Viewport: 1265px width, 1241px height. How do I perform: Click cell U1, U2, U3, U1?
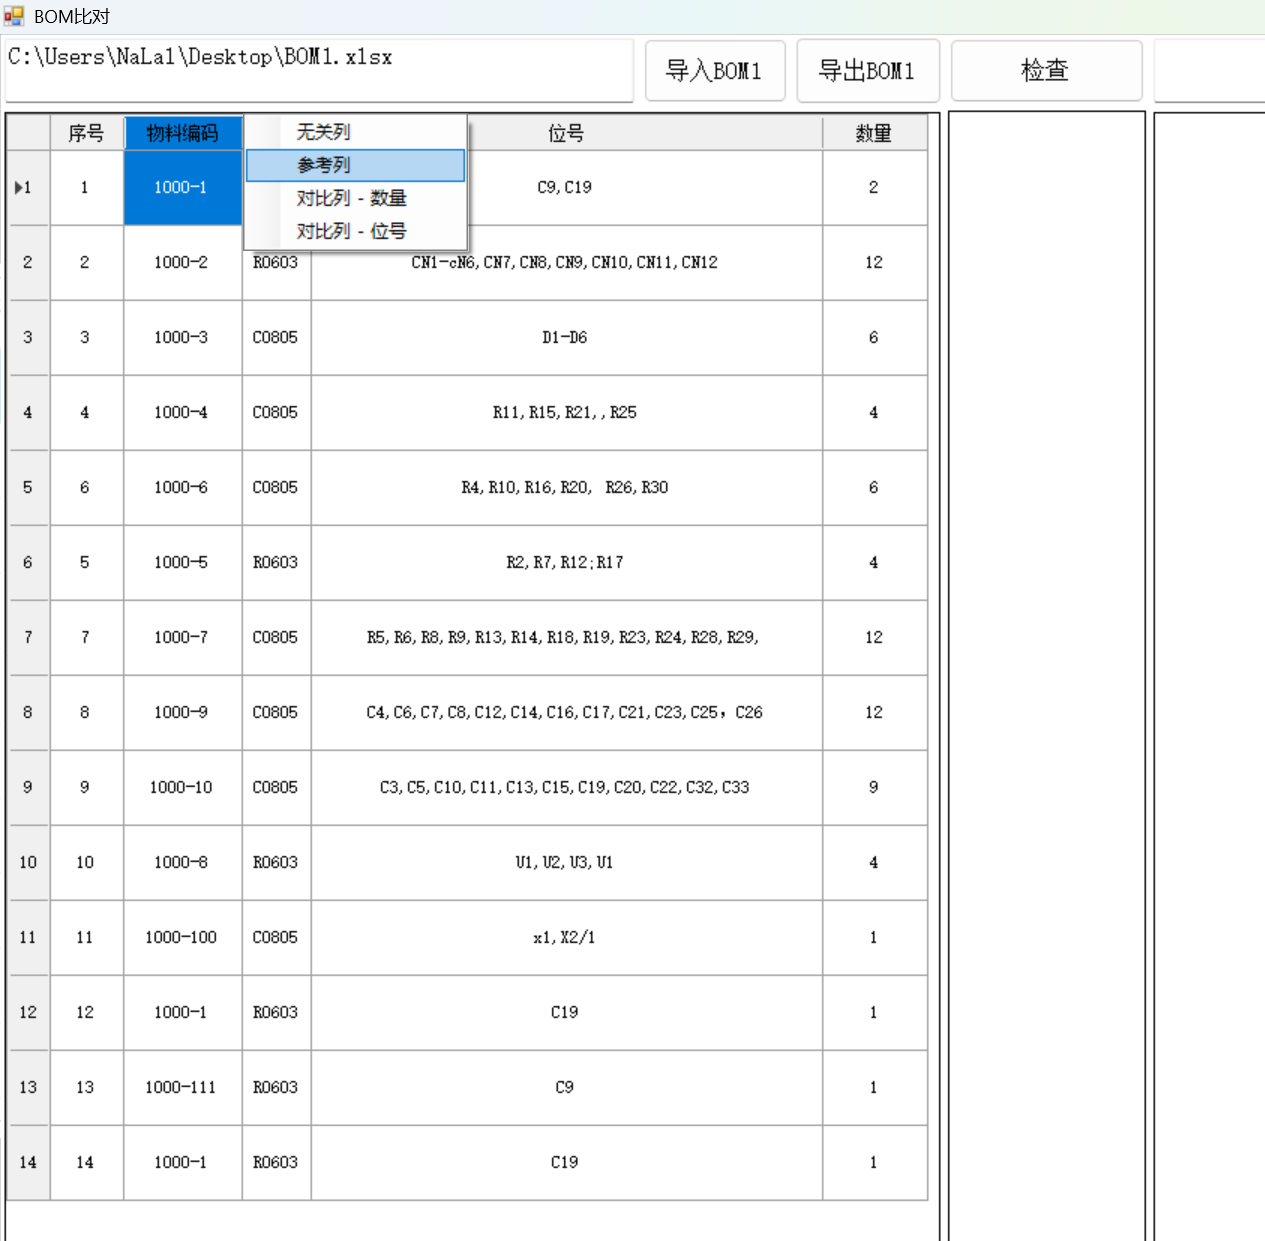pos(566,863)
